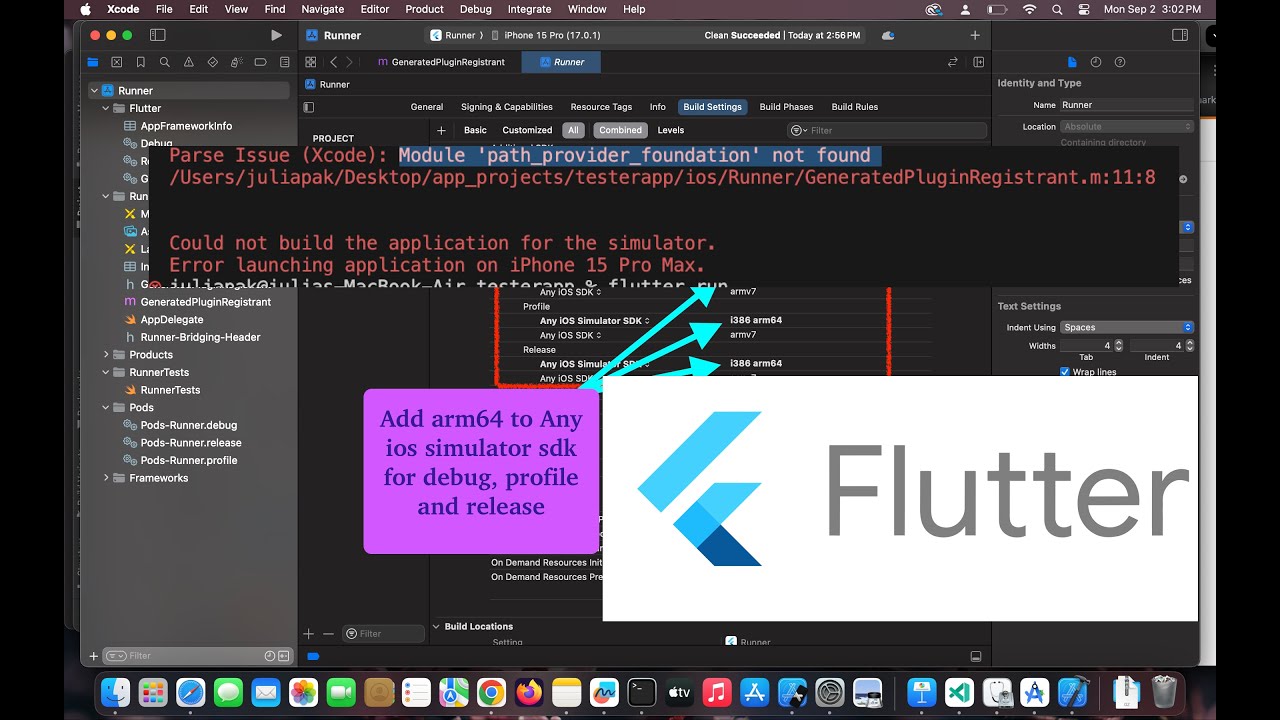1280x720 pixels.
Task: Show the Quick Help inspector
Action: coord(1120,62)
